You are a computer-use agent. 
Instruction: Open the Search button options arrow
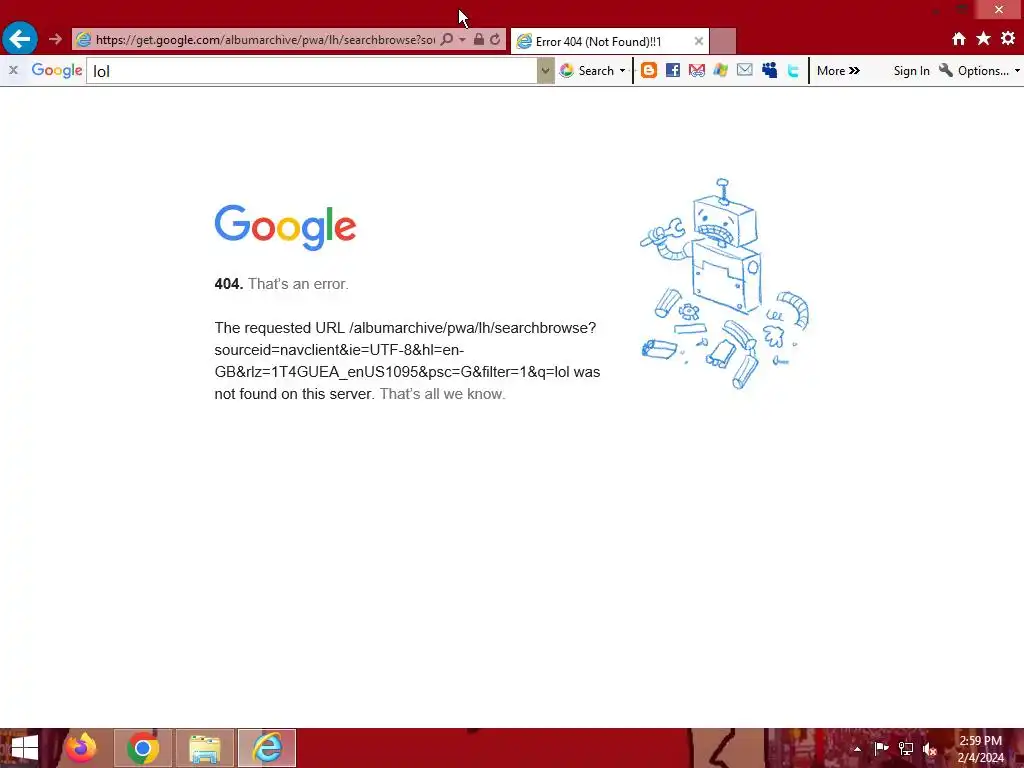(622, 71)
